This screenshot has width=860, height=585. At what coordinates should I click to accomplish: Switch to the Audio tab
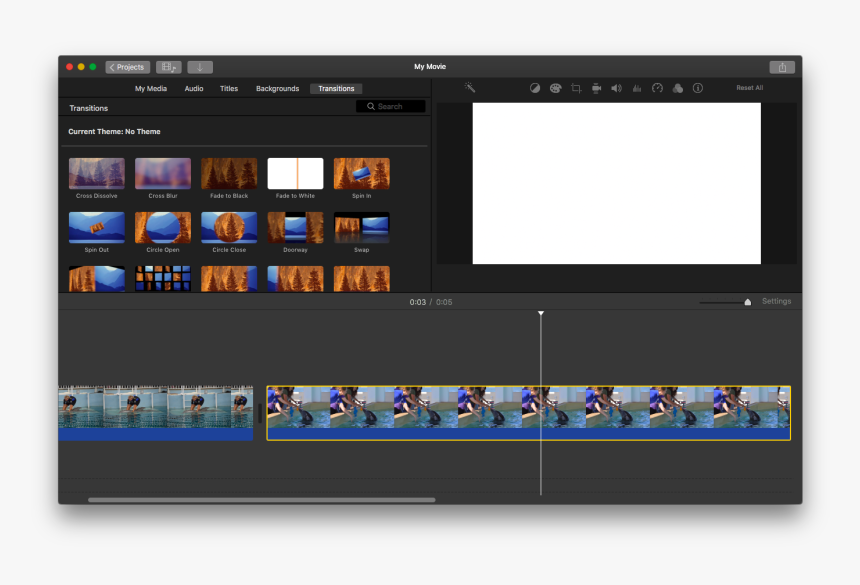coord(194,88)
